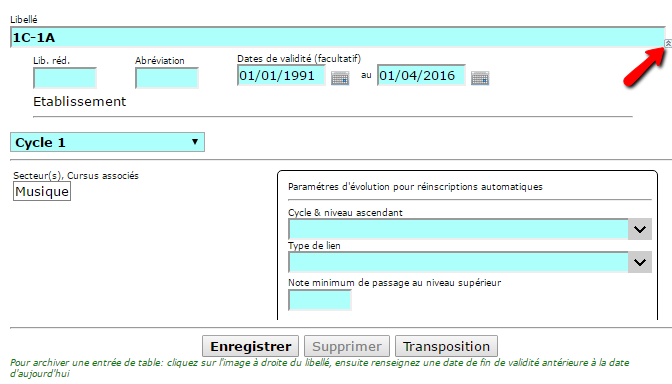Click the Etablissement heading text

pyautogui.click(x=80, y=102)
